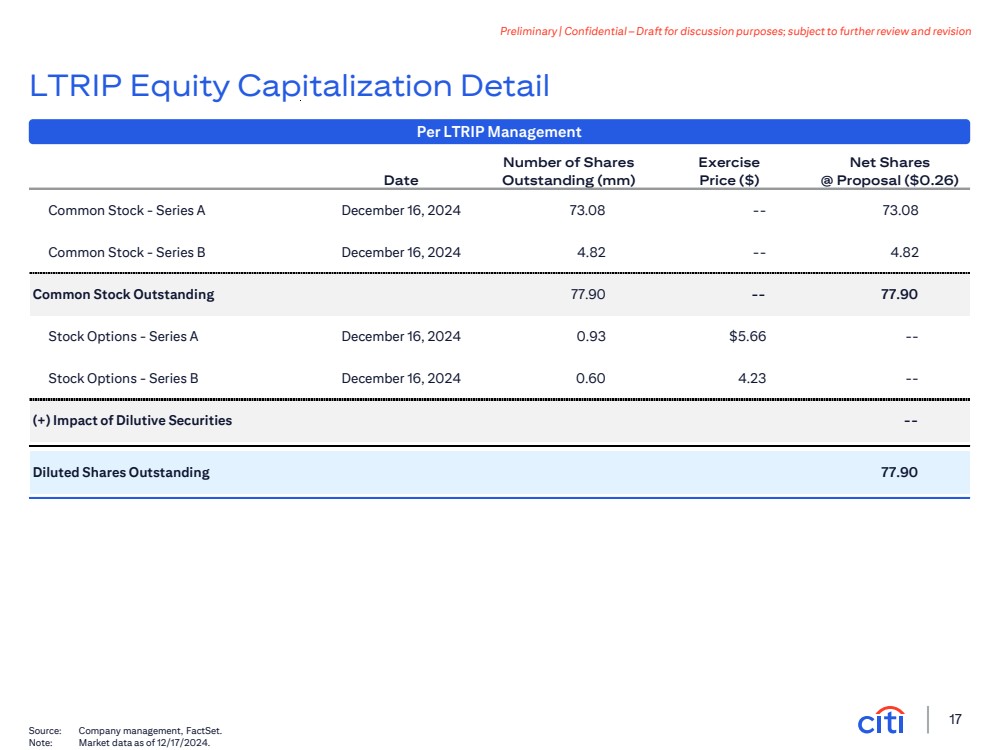Image resolution: width=999 pixels, height=750 pixels.
Task: Select the 'Common Stock - Series A' row label
Action: click(x=127, y=210)
